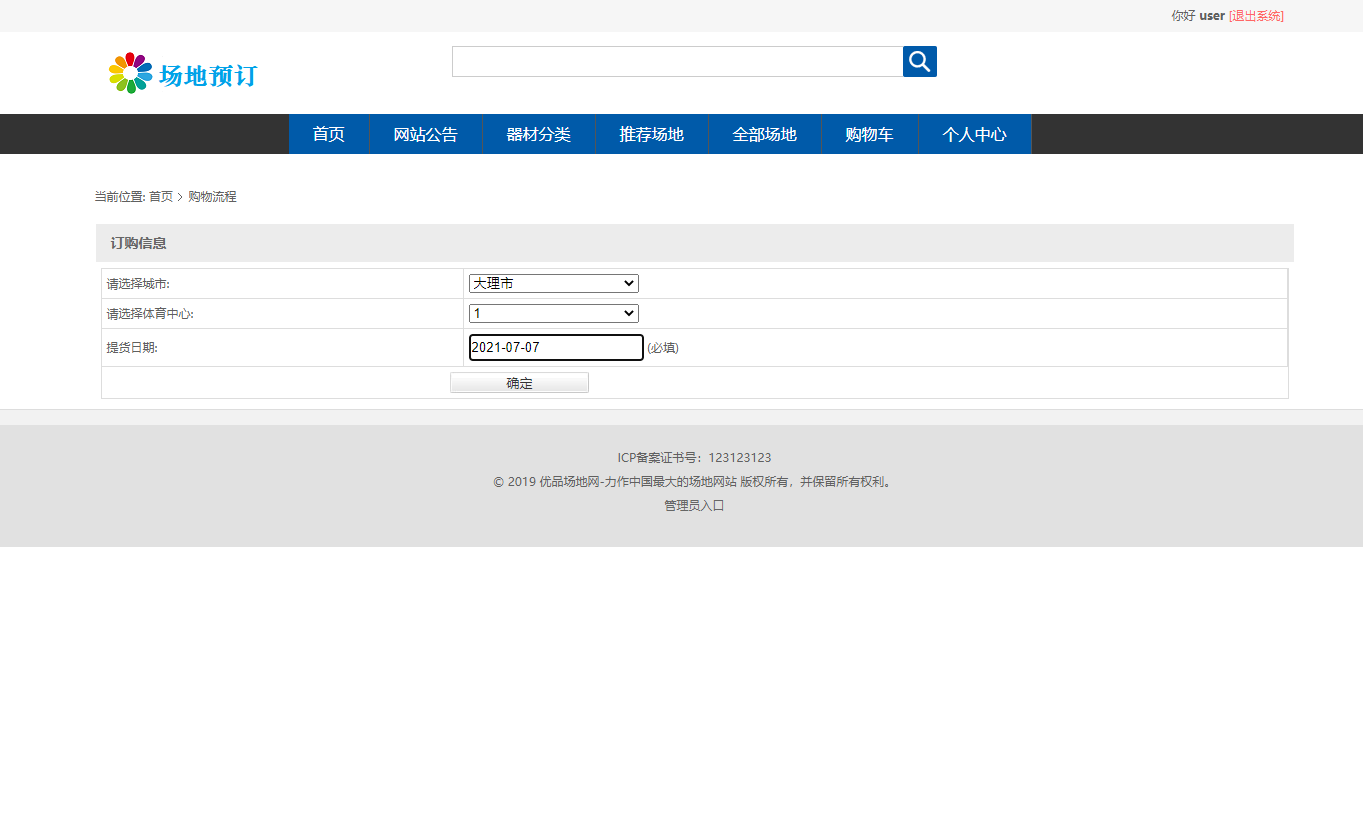Switch to the 网站公告 tab

[425, 133]
